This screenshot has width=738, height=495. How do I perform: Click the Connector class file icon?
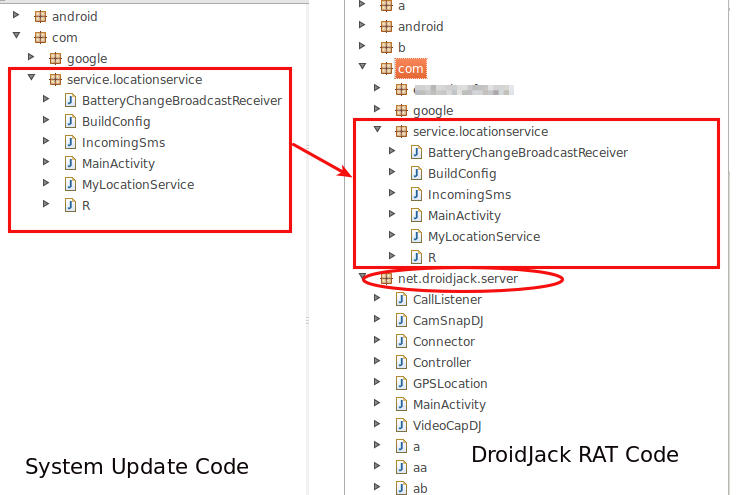(401, 341)
